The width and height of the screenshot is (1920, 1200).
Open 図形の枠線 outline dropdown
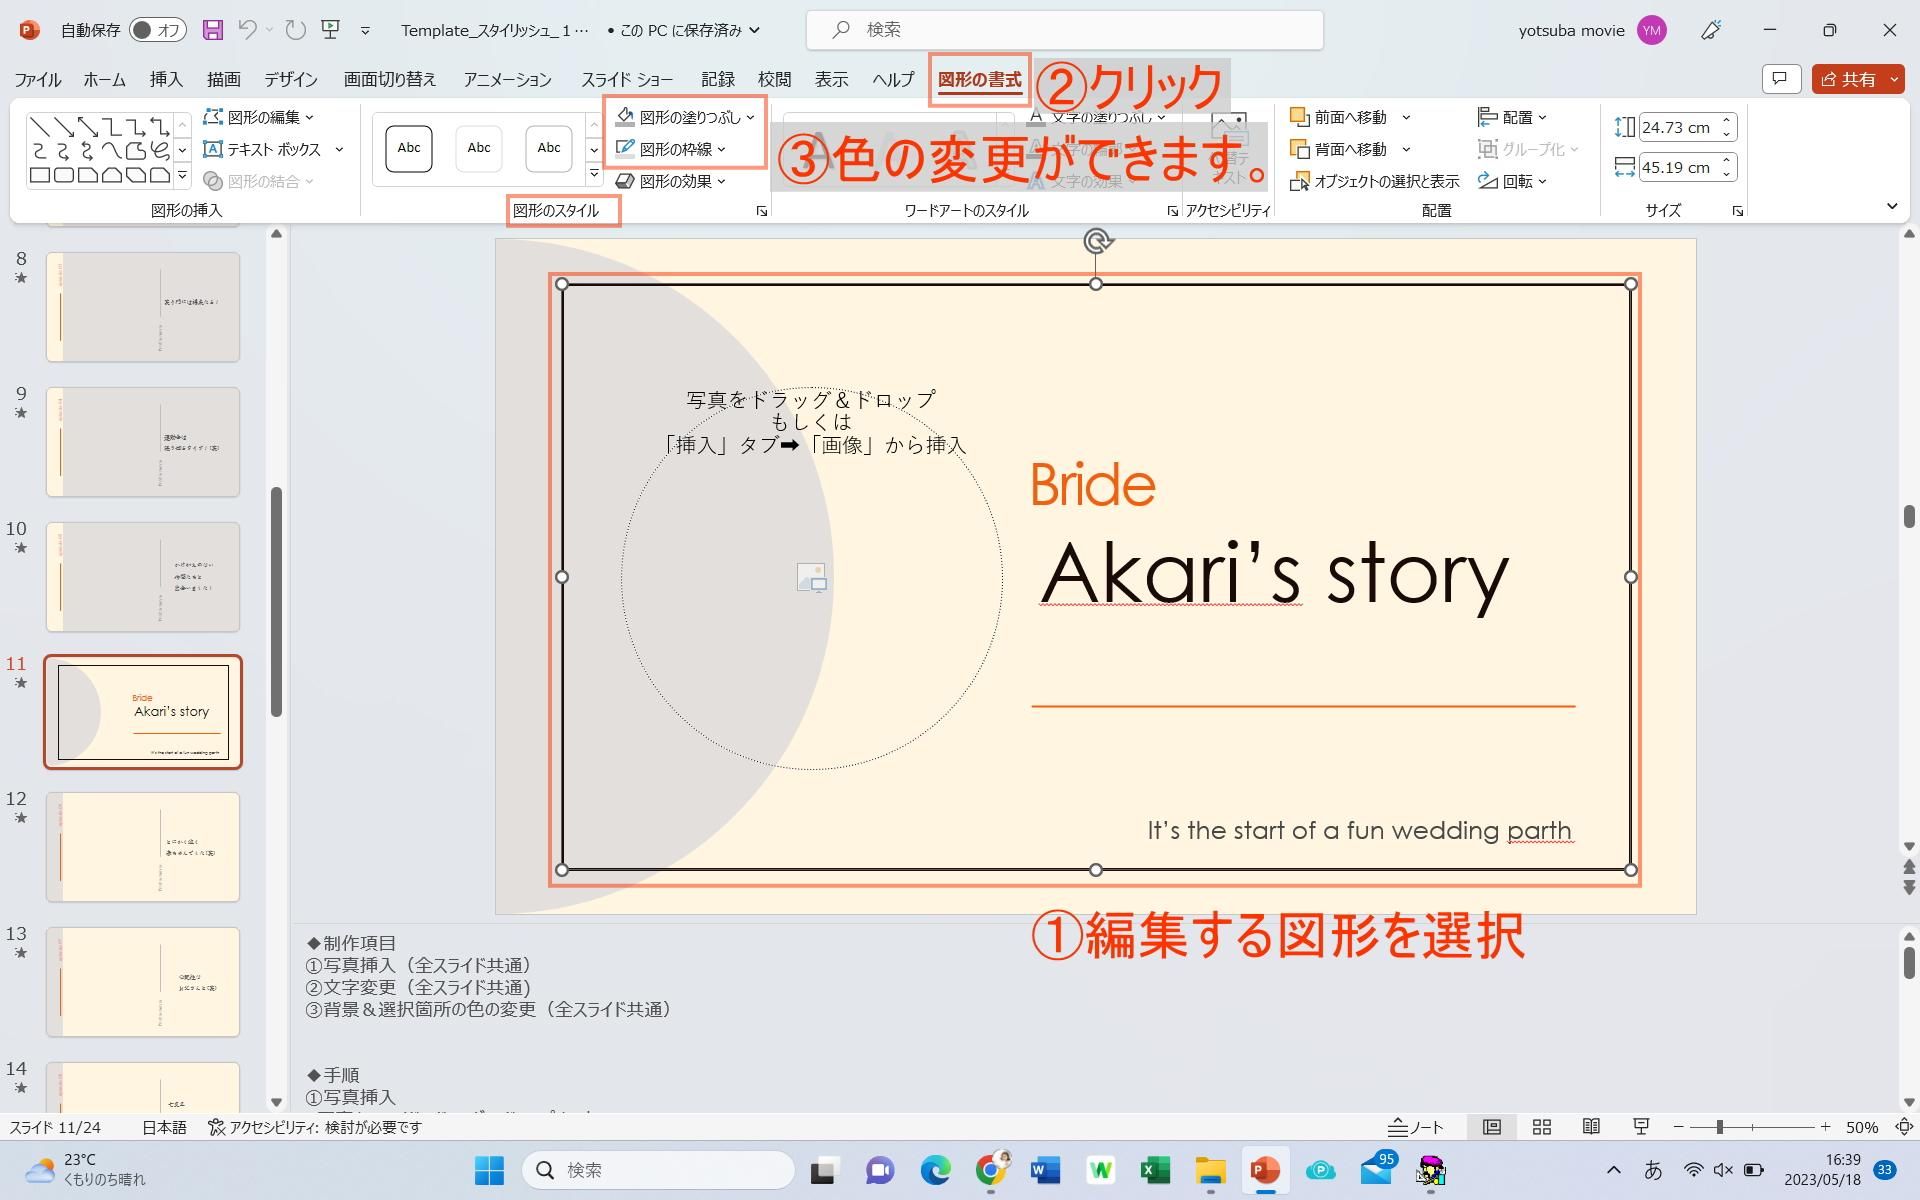pos(671,149)
